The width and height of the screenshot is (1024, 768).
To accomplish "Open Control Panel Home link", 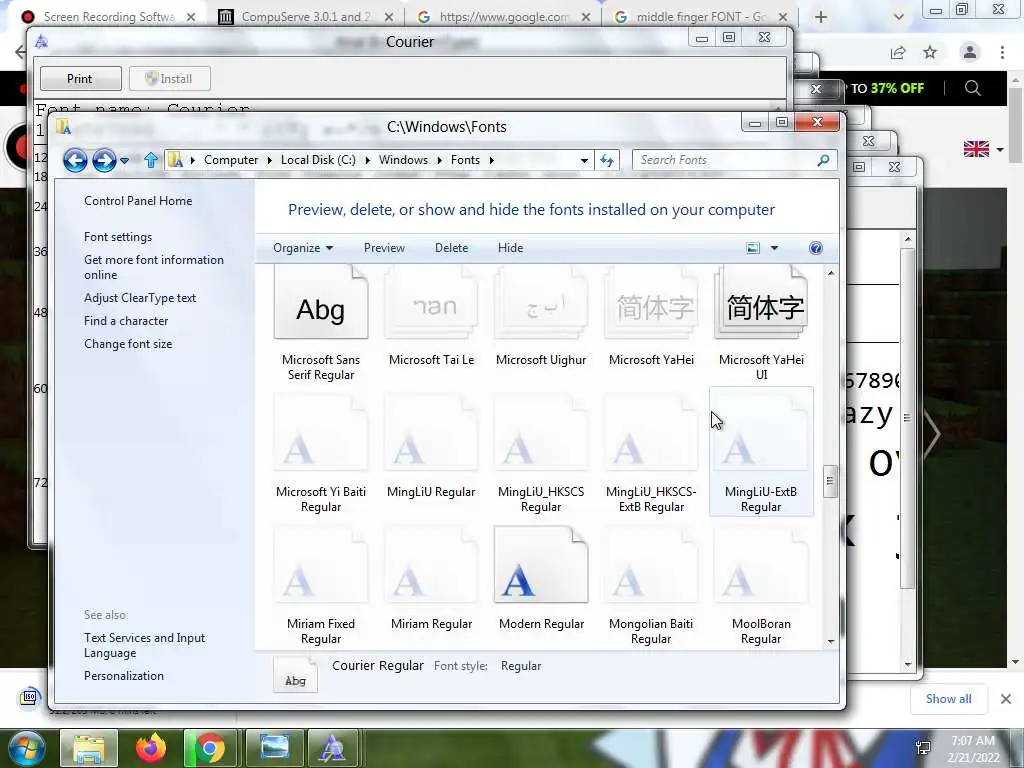I will point(138,201).
